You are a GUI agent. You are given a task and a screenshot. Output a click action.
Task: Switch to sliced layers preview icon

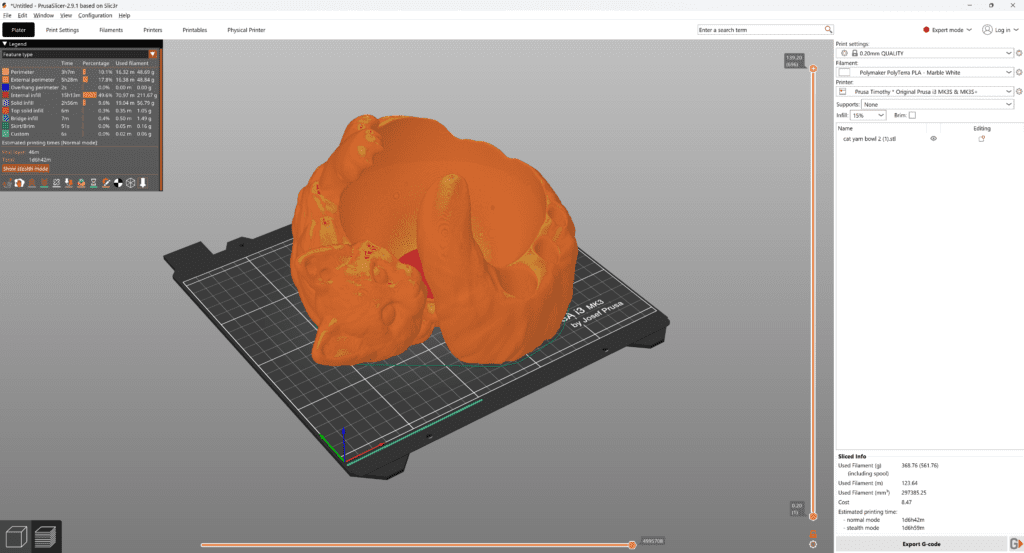coord(45,535)
